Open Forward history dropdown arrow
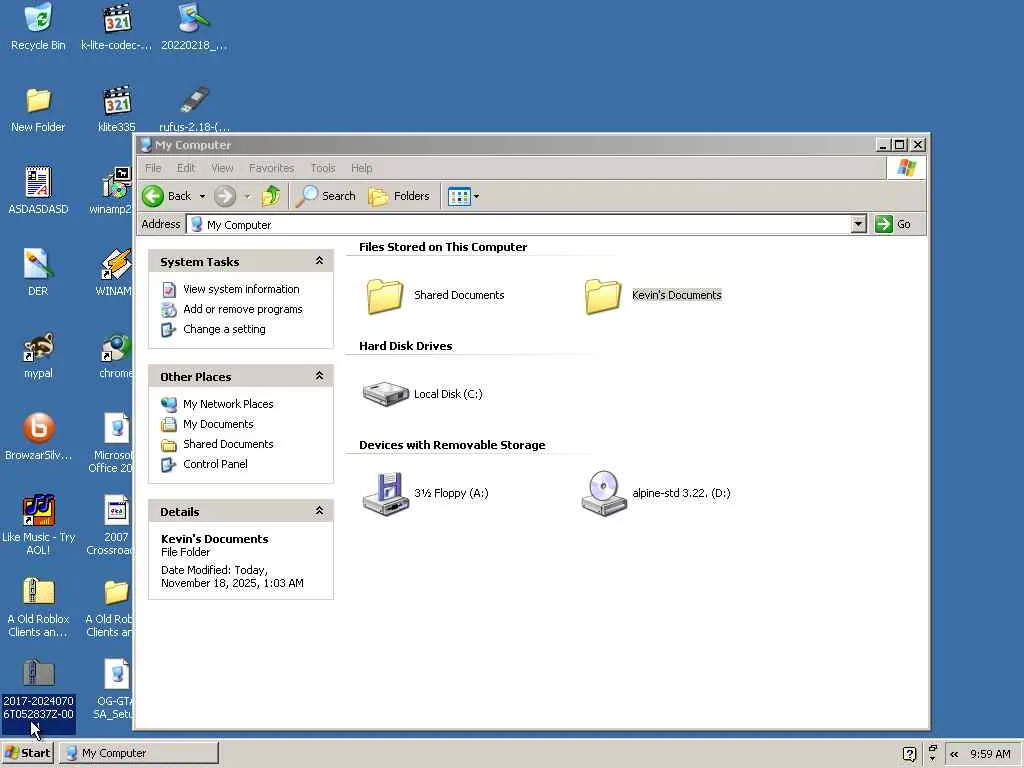Image resolution: width=1024 pixels, height=768 pixels. [247, 196]
